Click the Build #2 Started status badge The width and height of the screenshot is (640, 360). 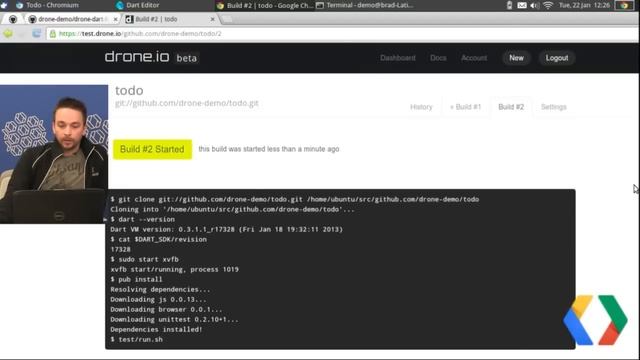(x=152, y=149)
